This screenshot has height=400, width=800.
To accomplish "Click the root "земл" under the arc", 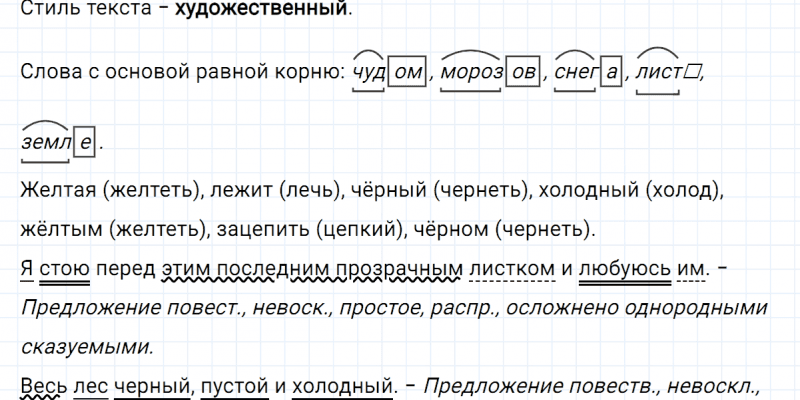I will click(x=48, y=144).
